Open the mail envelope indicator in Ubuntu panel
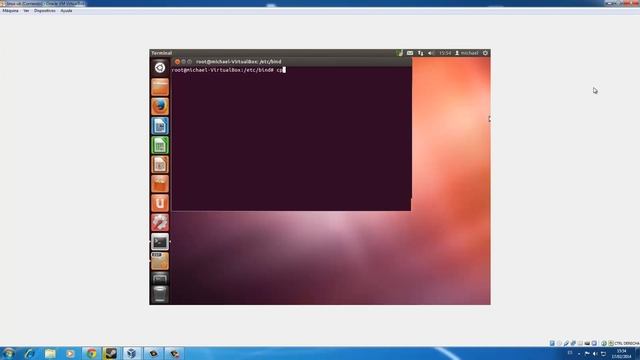Viewport: 640px width, 360px height. (410, 53)
